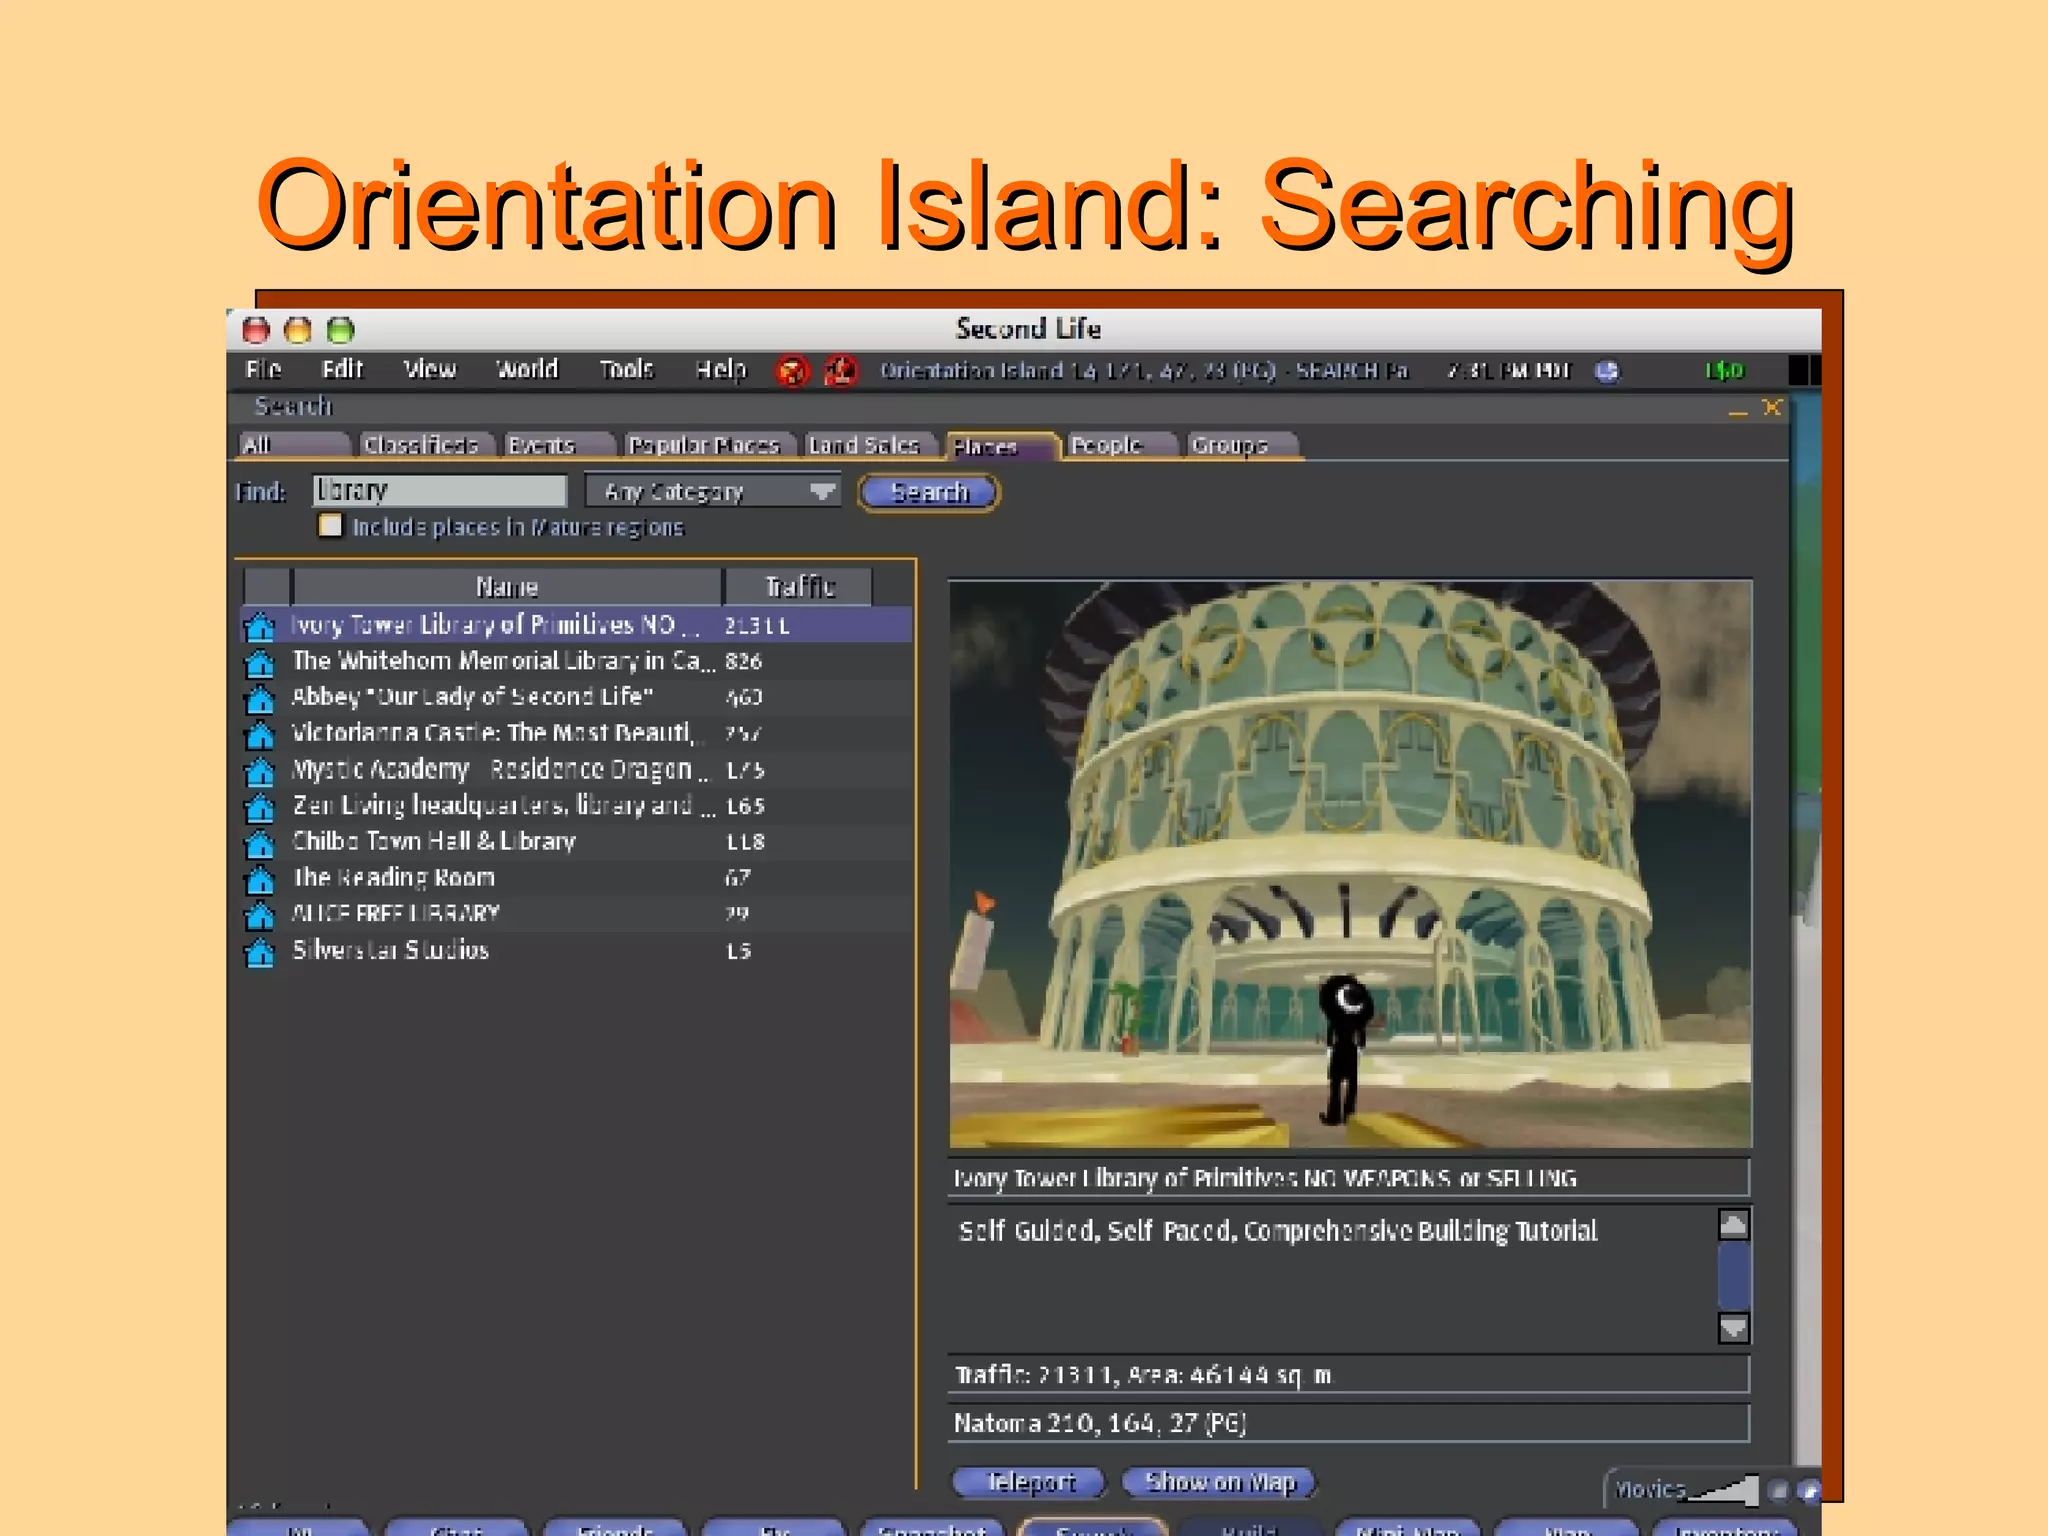Click the home icon beside The Reading Room
This screenshot has height=1536, width=2048.
(259, 879)
